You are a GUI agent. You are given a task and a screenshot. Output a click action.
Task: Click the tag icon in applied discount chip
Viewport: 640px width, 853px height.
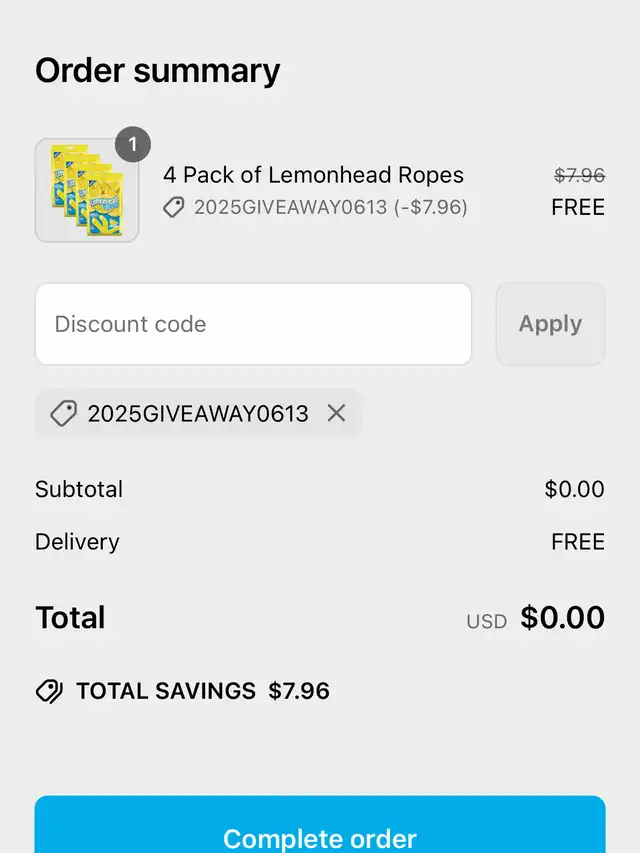pyautogui.click(x=63, y=413)
